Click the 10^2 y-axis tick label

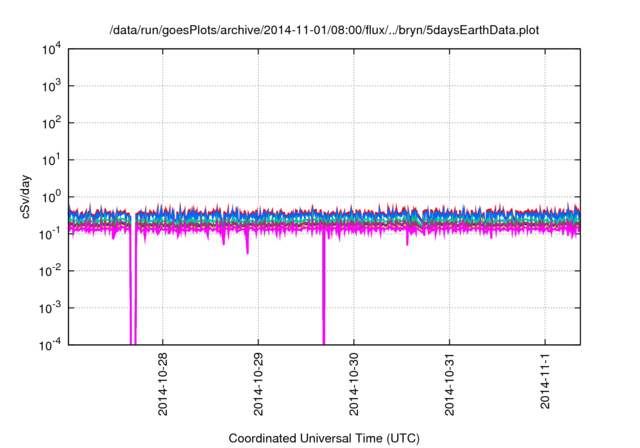pyautogui.click(x=52, y=123)
